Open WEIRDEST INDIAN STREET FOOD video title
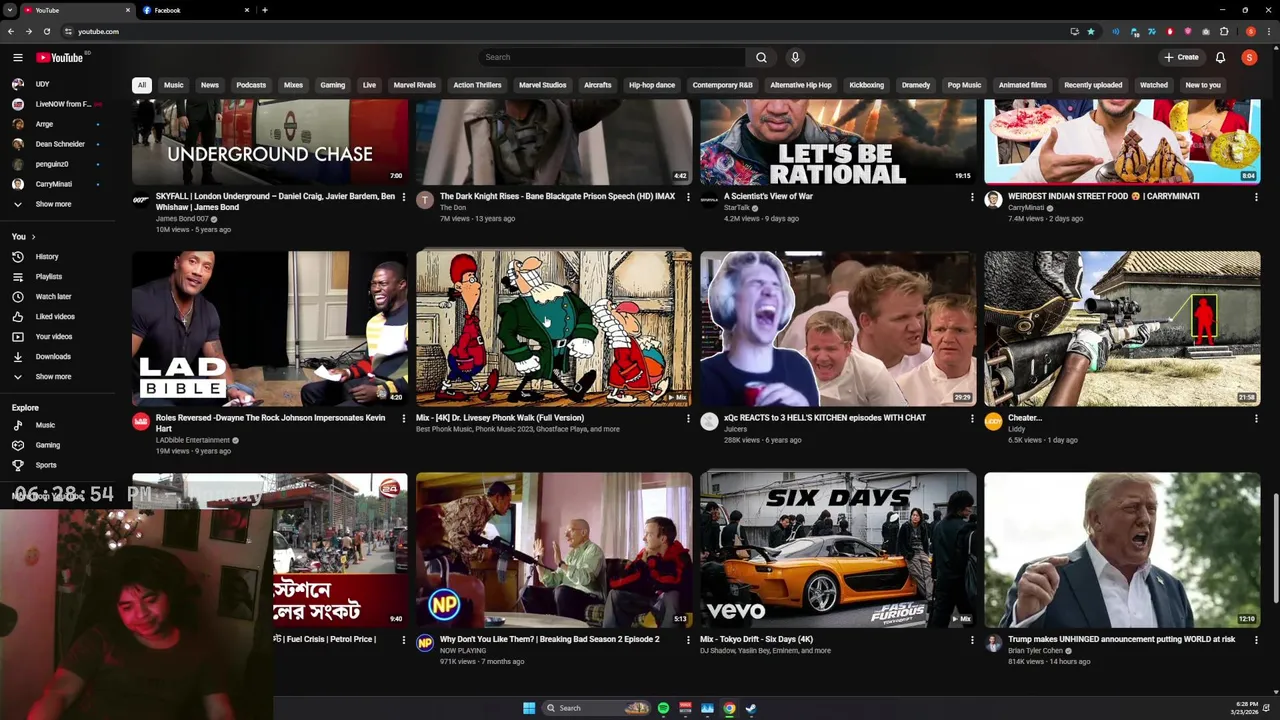This screenshot has width=1280, height=720. coord(1103,196)
